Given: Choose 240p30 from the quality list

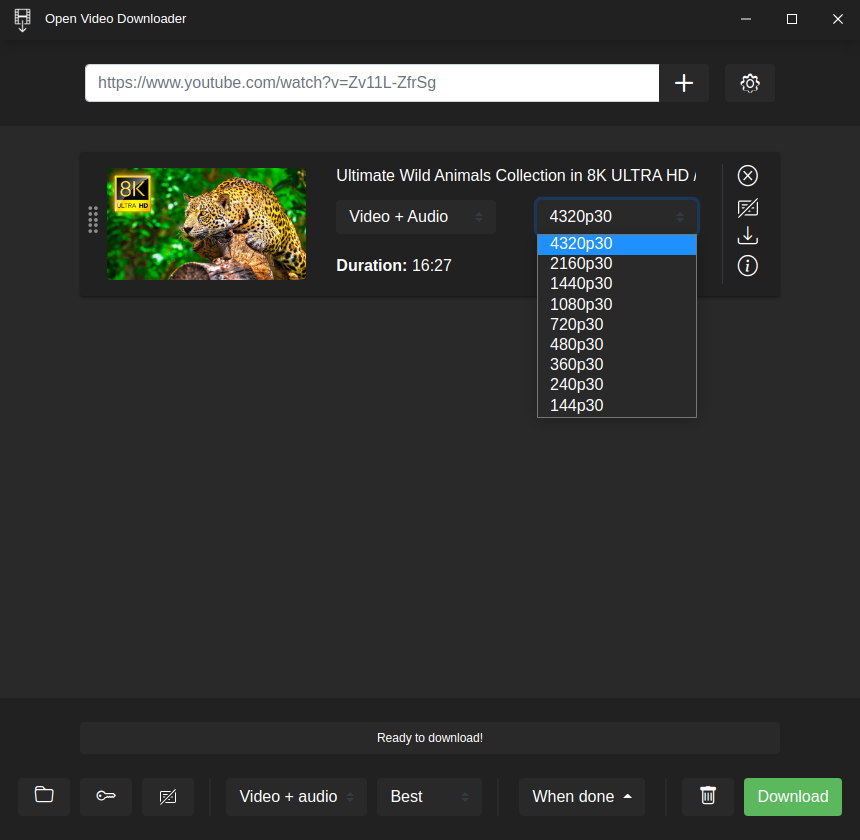Looking at the screenshot, I should (x=616, y=385).
